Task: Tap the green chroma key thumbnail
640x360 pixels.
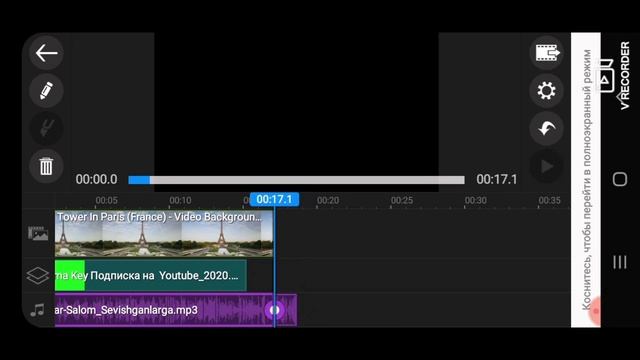Action: (x=70, y=276)
